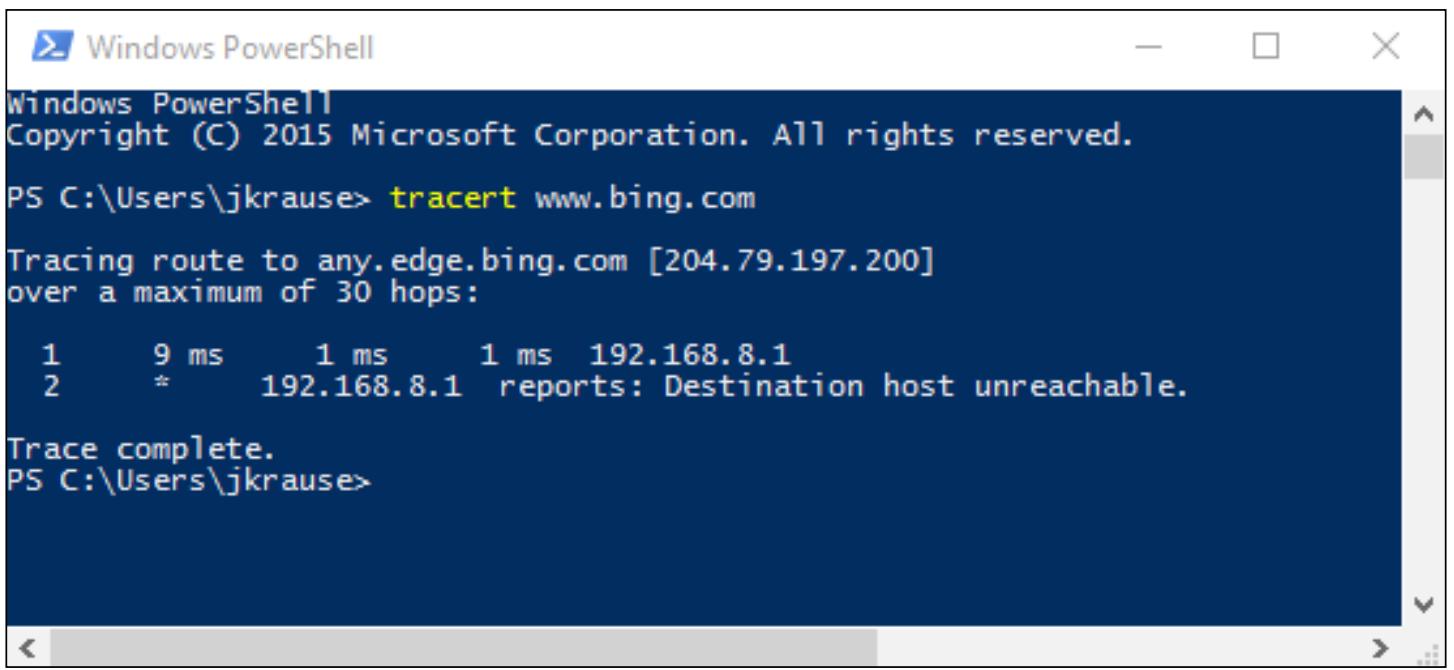
Task: Close the Windows PowerShell window
Action: coord(1385,46)
